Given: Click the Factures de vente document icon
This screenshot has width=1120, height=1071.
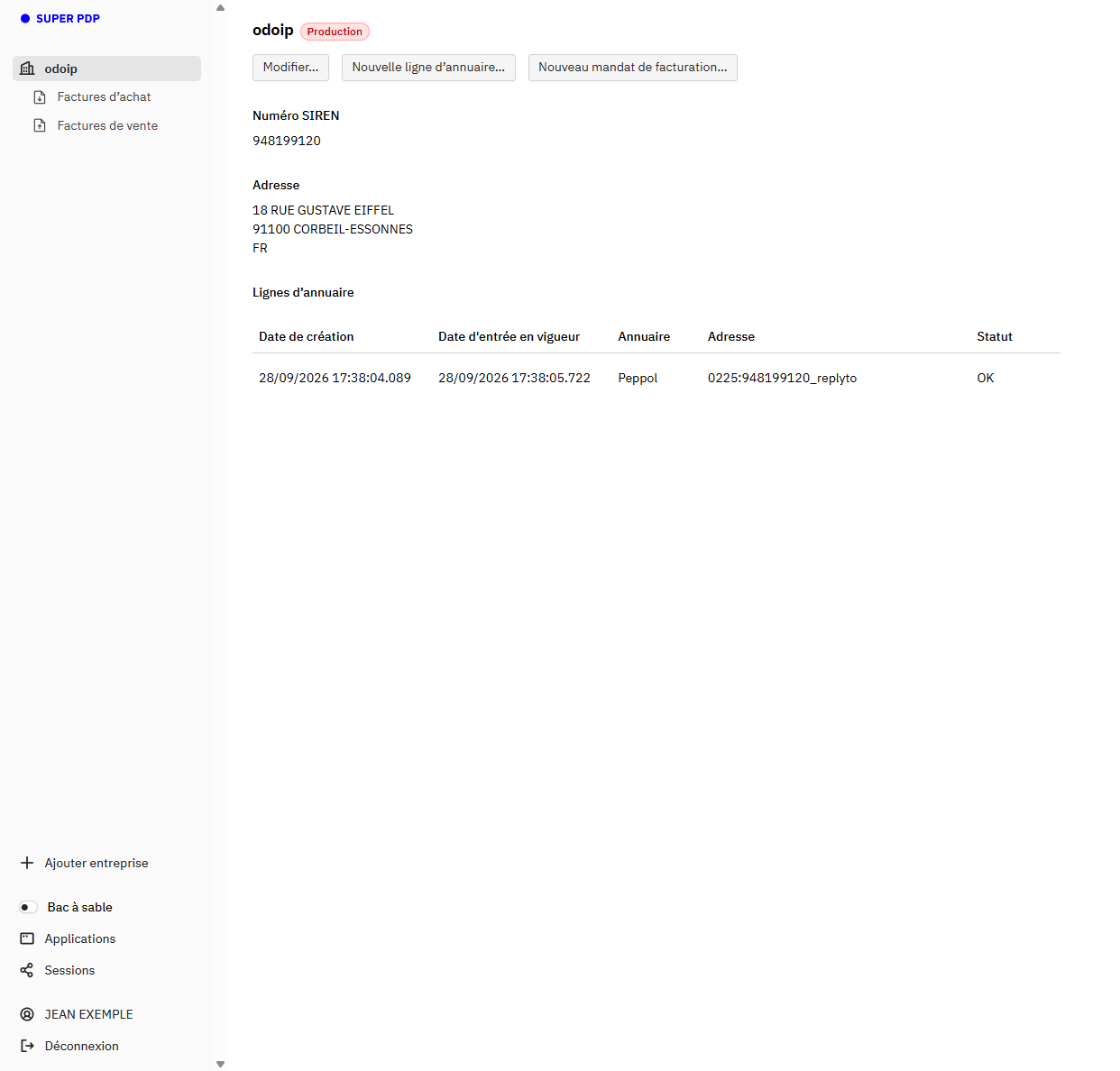Looking at the screenshot, I should [40, 126].
